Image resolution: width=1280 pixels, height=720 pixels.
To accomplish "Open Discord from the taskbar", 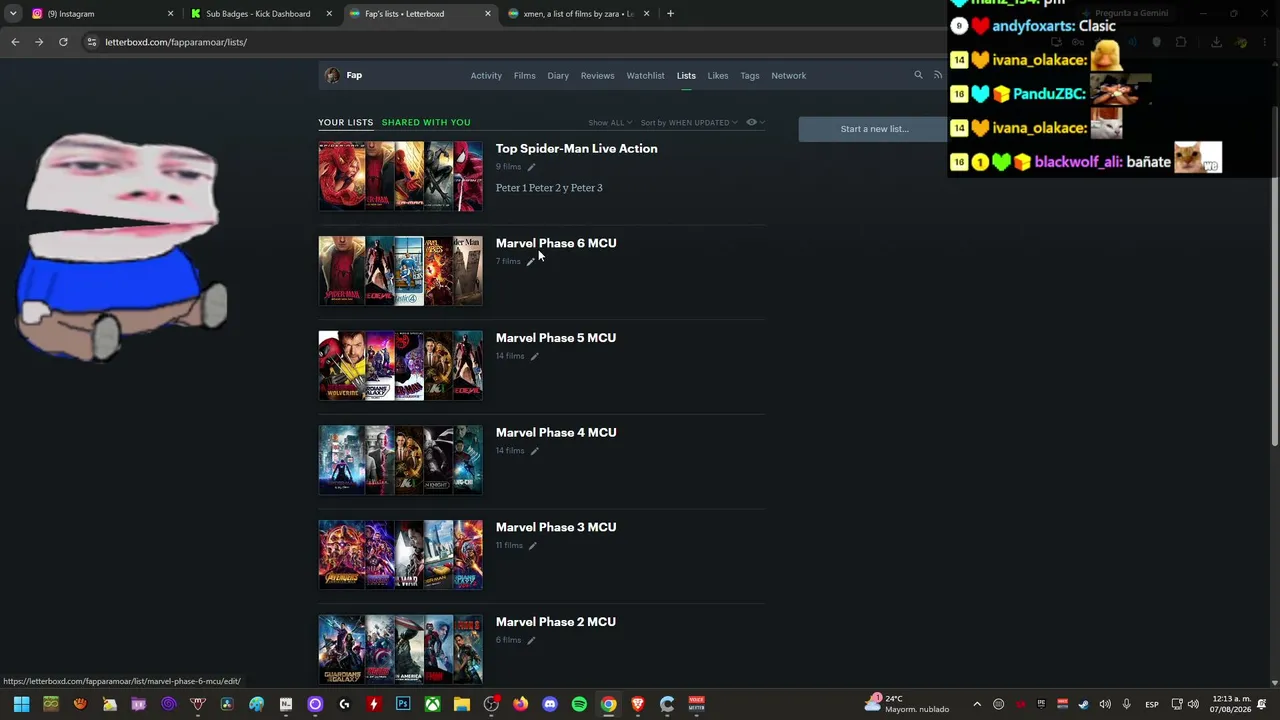I will pos(549,704).
